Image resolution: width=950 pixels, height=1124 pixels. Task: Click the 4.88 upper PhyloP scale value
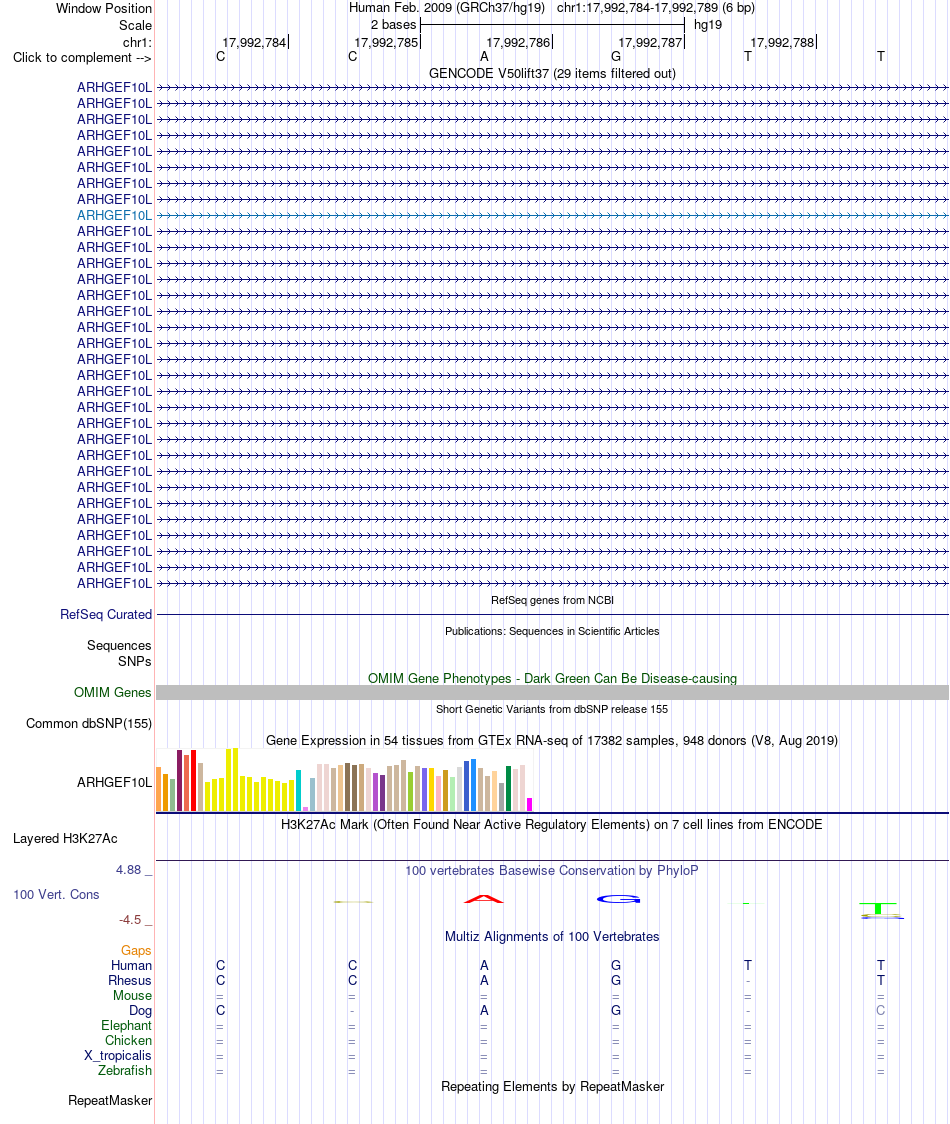click(129, 870)
